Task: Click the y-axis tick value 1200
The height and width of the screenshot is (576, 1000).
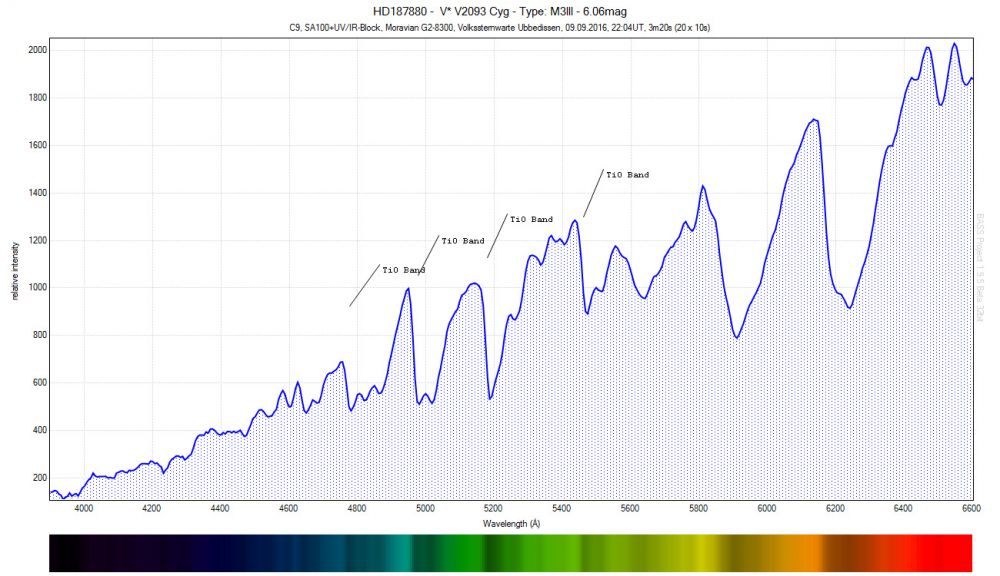Action: point(37,240)
